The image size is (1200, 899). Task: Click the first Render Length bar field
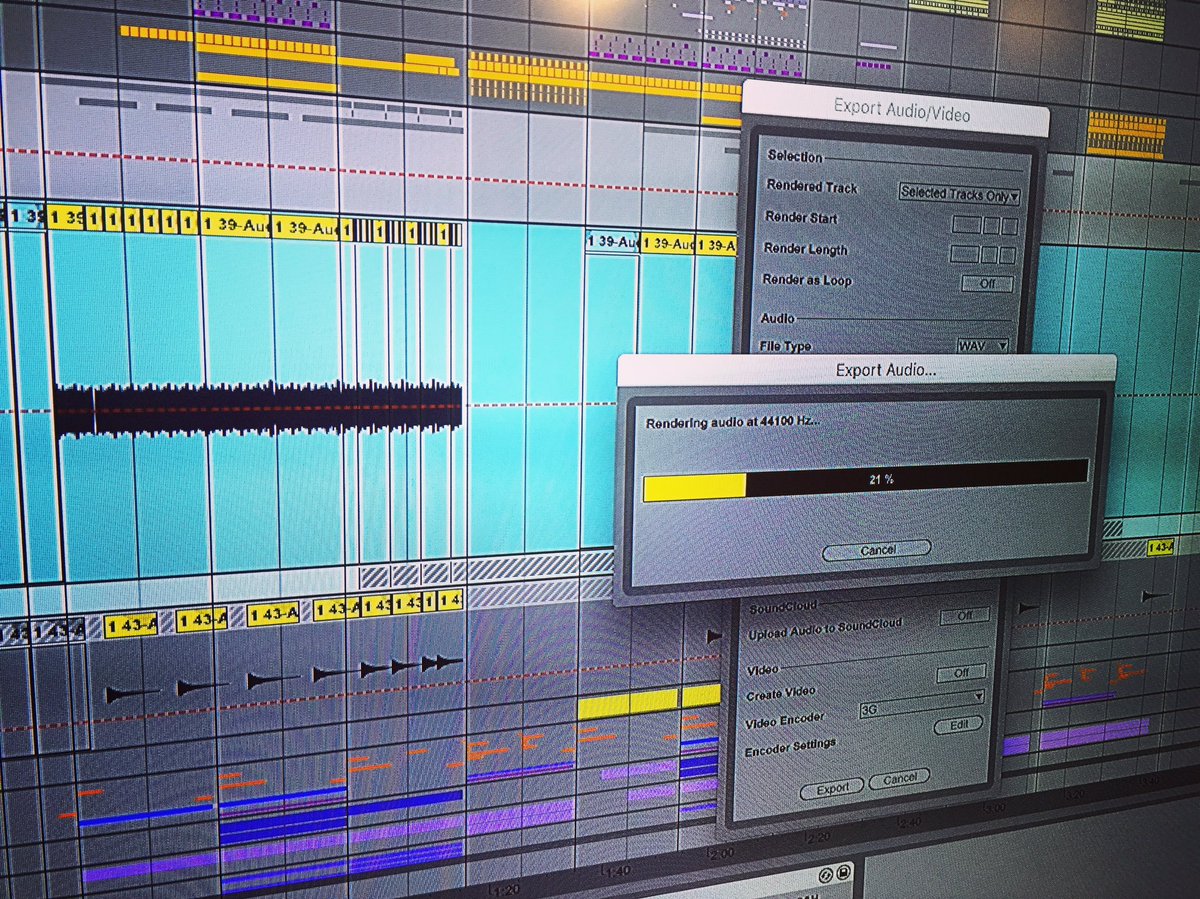(x=964, y=256)
